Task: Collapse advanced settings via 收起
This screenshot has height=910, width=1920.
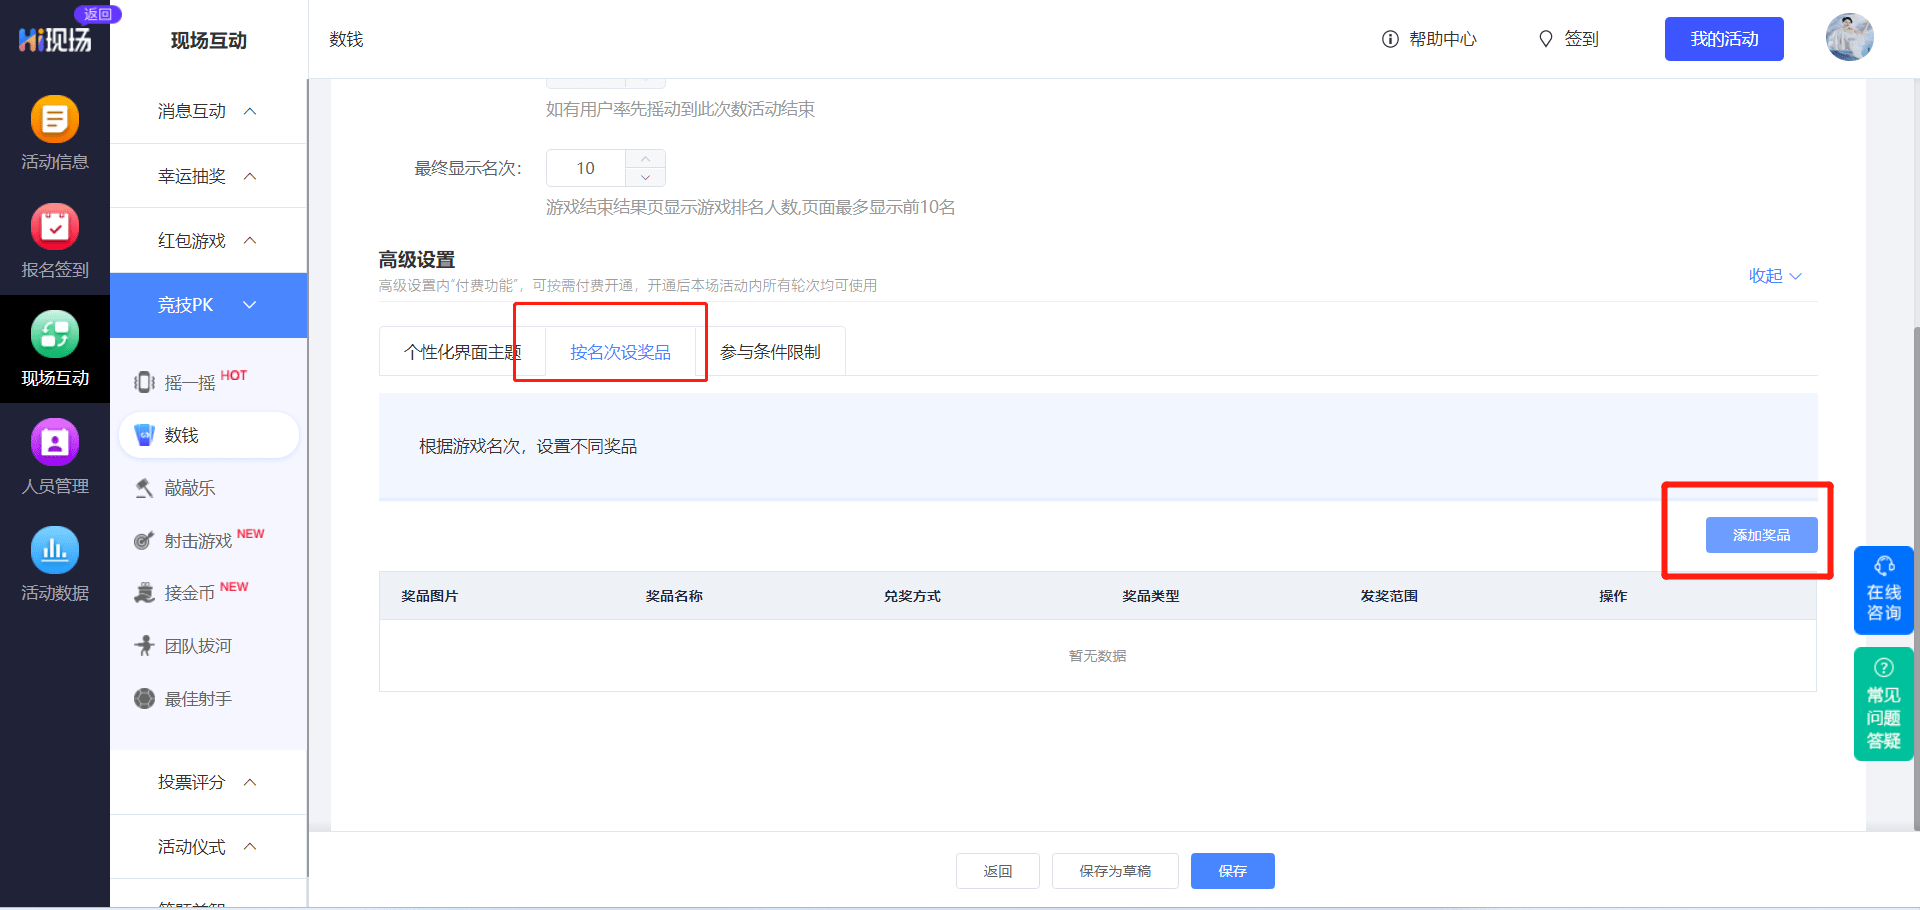Action: point(1774,276)
